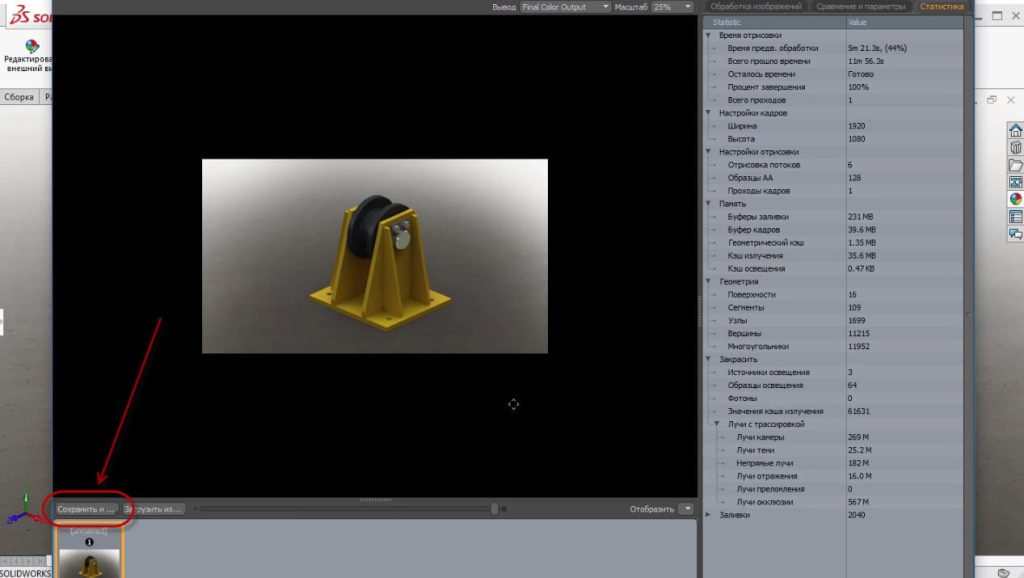Viewport: 1024px width, 578px height.
Task: Collapse the Геометрия tree group
Action: coord(708,281)
